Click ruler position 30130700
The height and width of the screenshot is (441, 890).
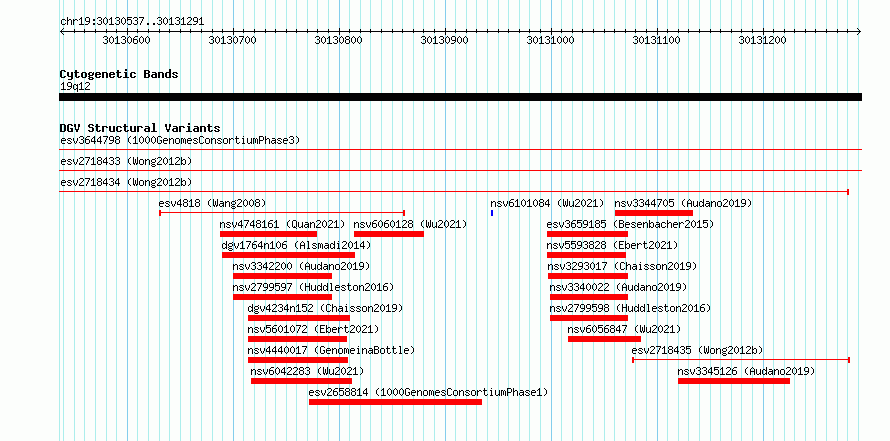coord(233,40)
